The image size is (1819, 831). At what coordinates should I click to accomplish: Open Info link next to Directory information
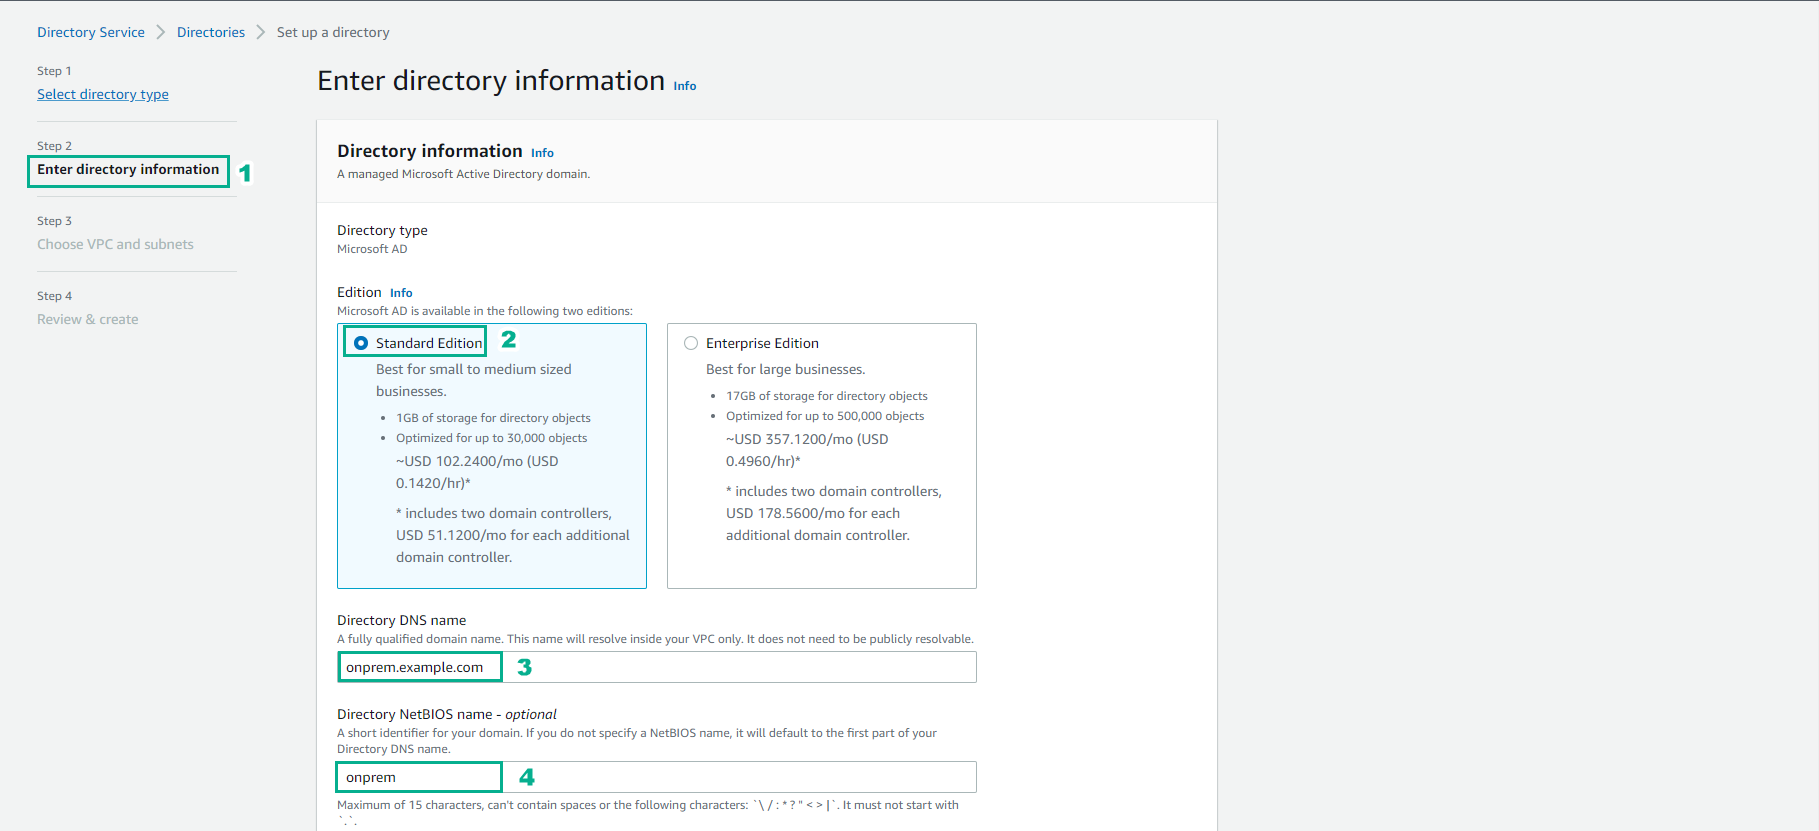pos(542,153)
